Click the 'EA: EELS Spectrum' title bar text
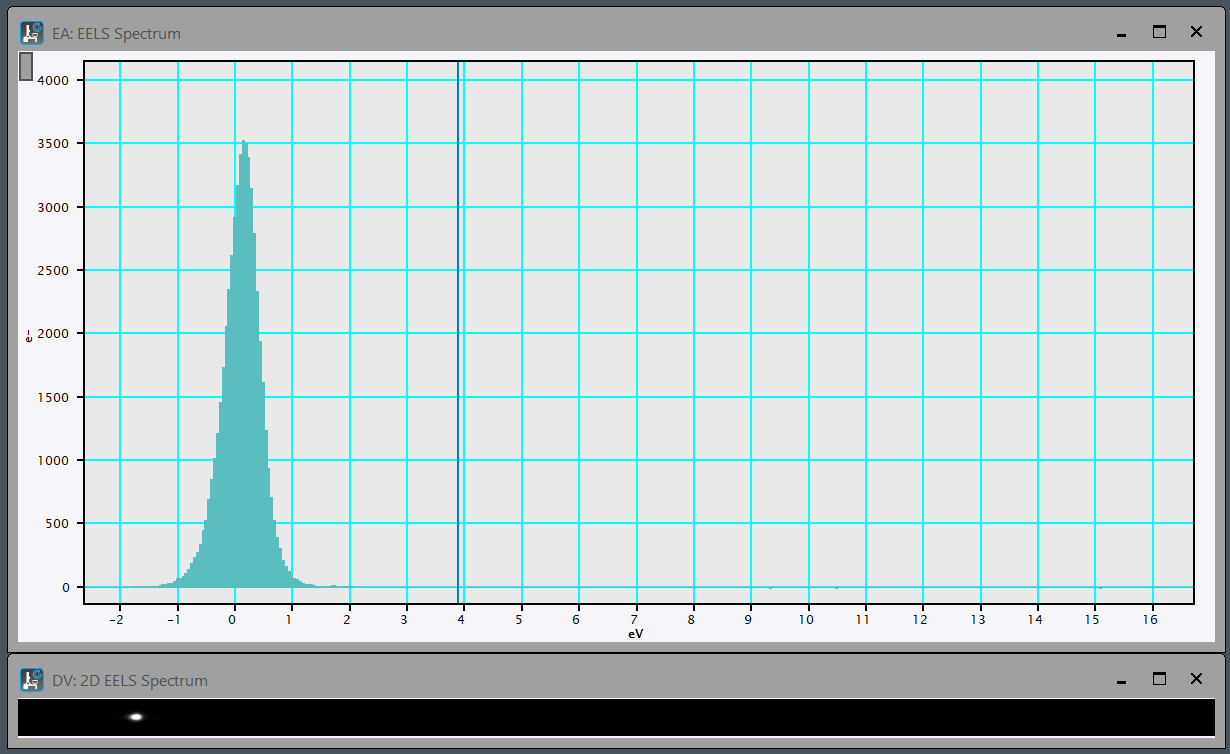The image size is (1230, 754). 116,33
